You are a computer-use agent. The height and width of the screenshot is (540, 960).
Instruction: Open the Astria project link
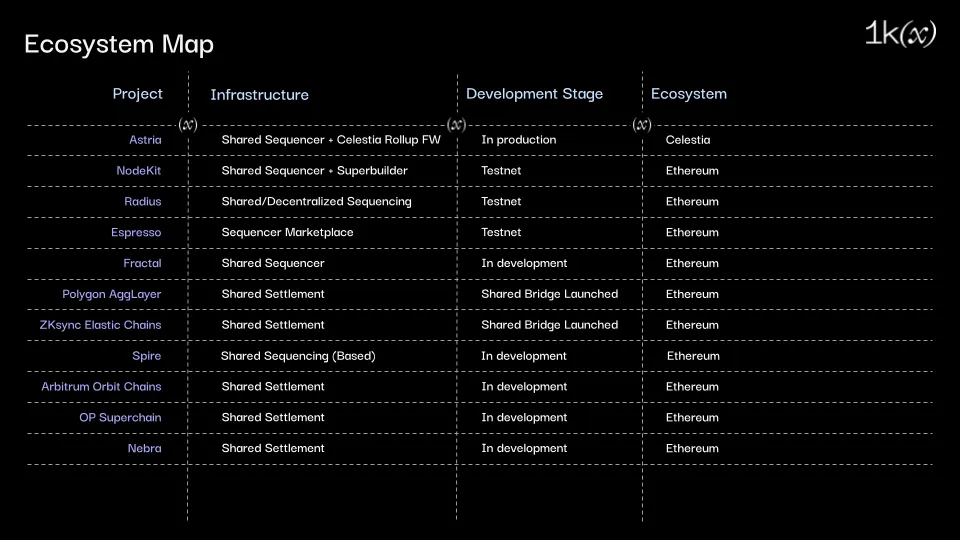coord(145,140)
